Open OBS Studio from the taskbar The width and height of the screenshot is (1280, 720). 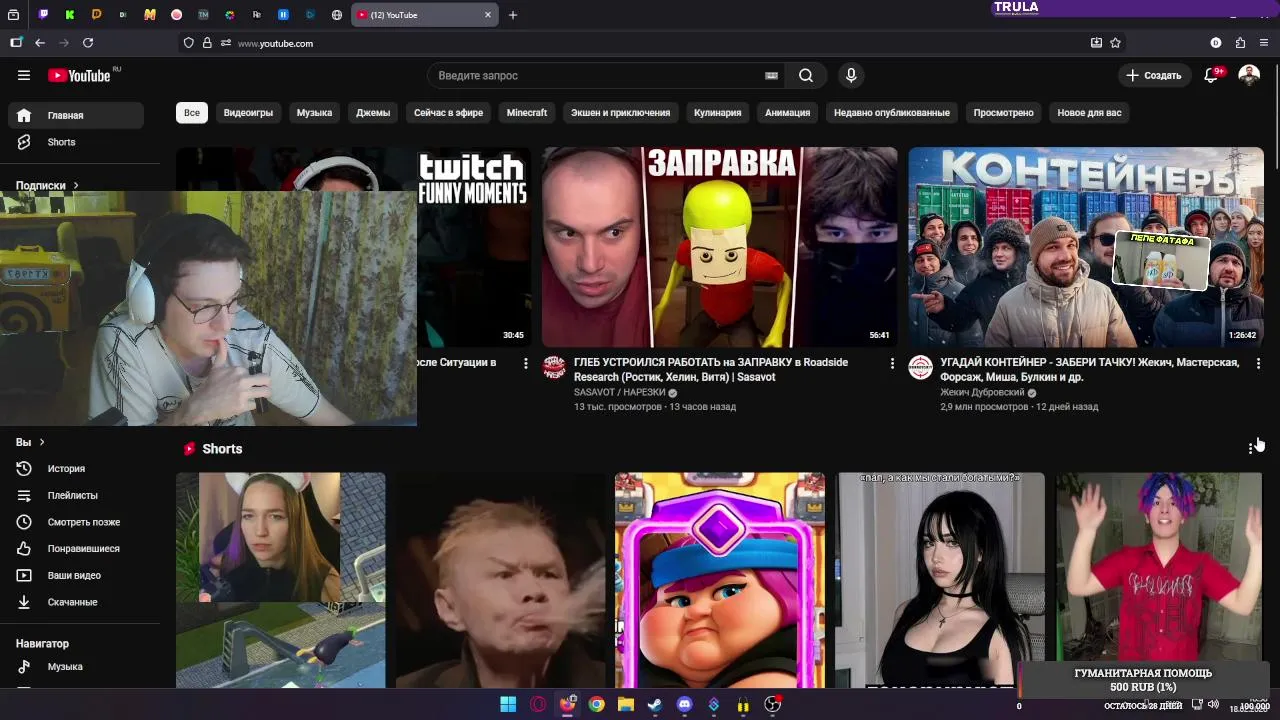click(x=772, y=705)
